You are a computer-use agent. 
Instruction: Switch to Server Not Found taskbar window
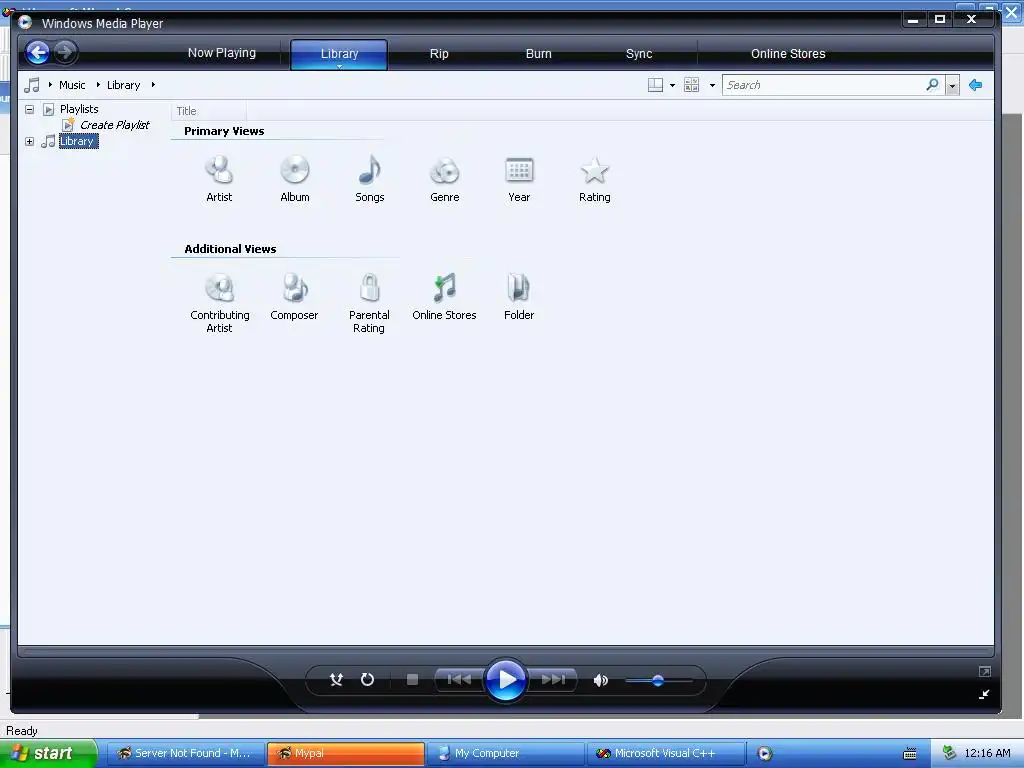(185, 753)
